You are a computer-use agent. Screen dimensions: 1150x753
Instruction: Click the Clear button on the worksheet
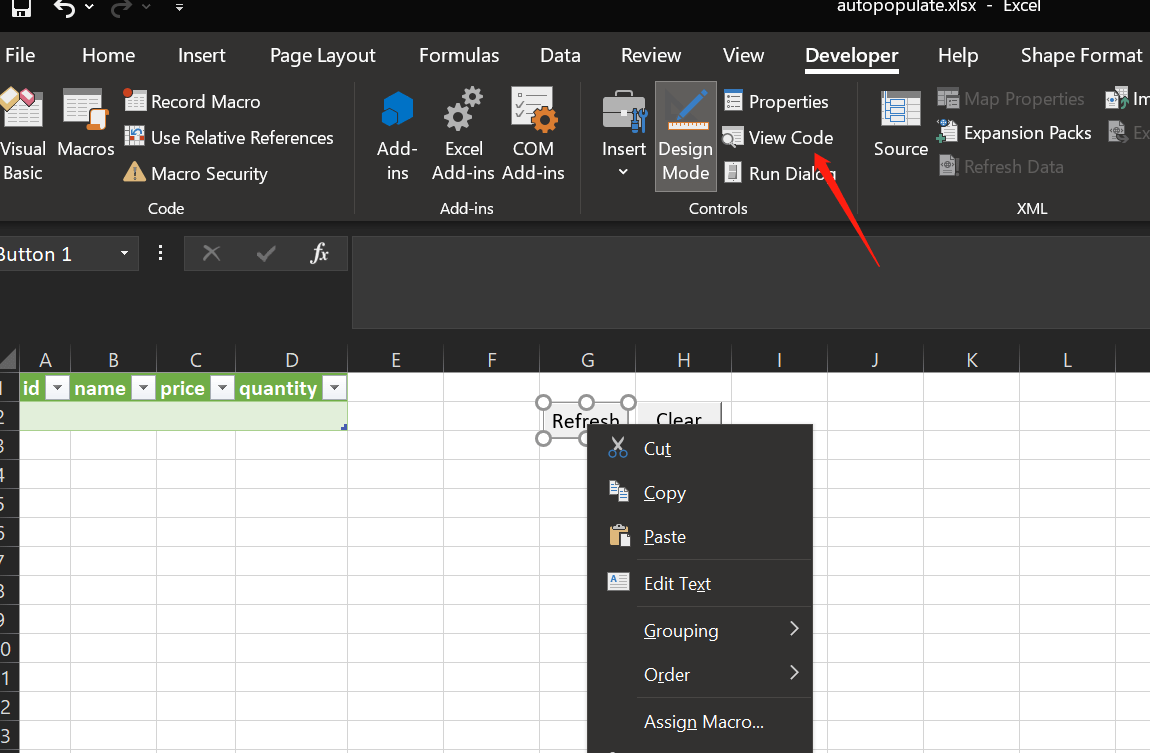click(x=678, y=420)
